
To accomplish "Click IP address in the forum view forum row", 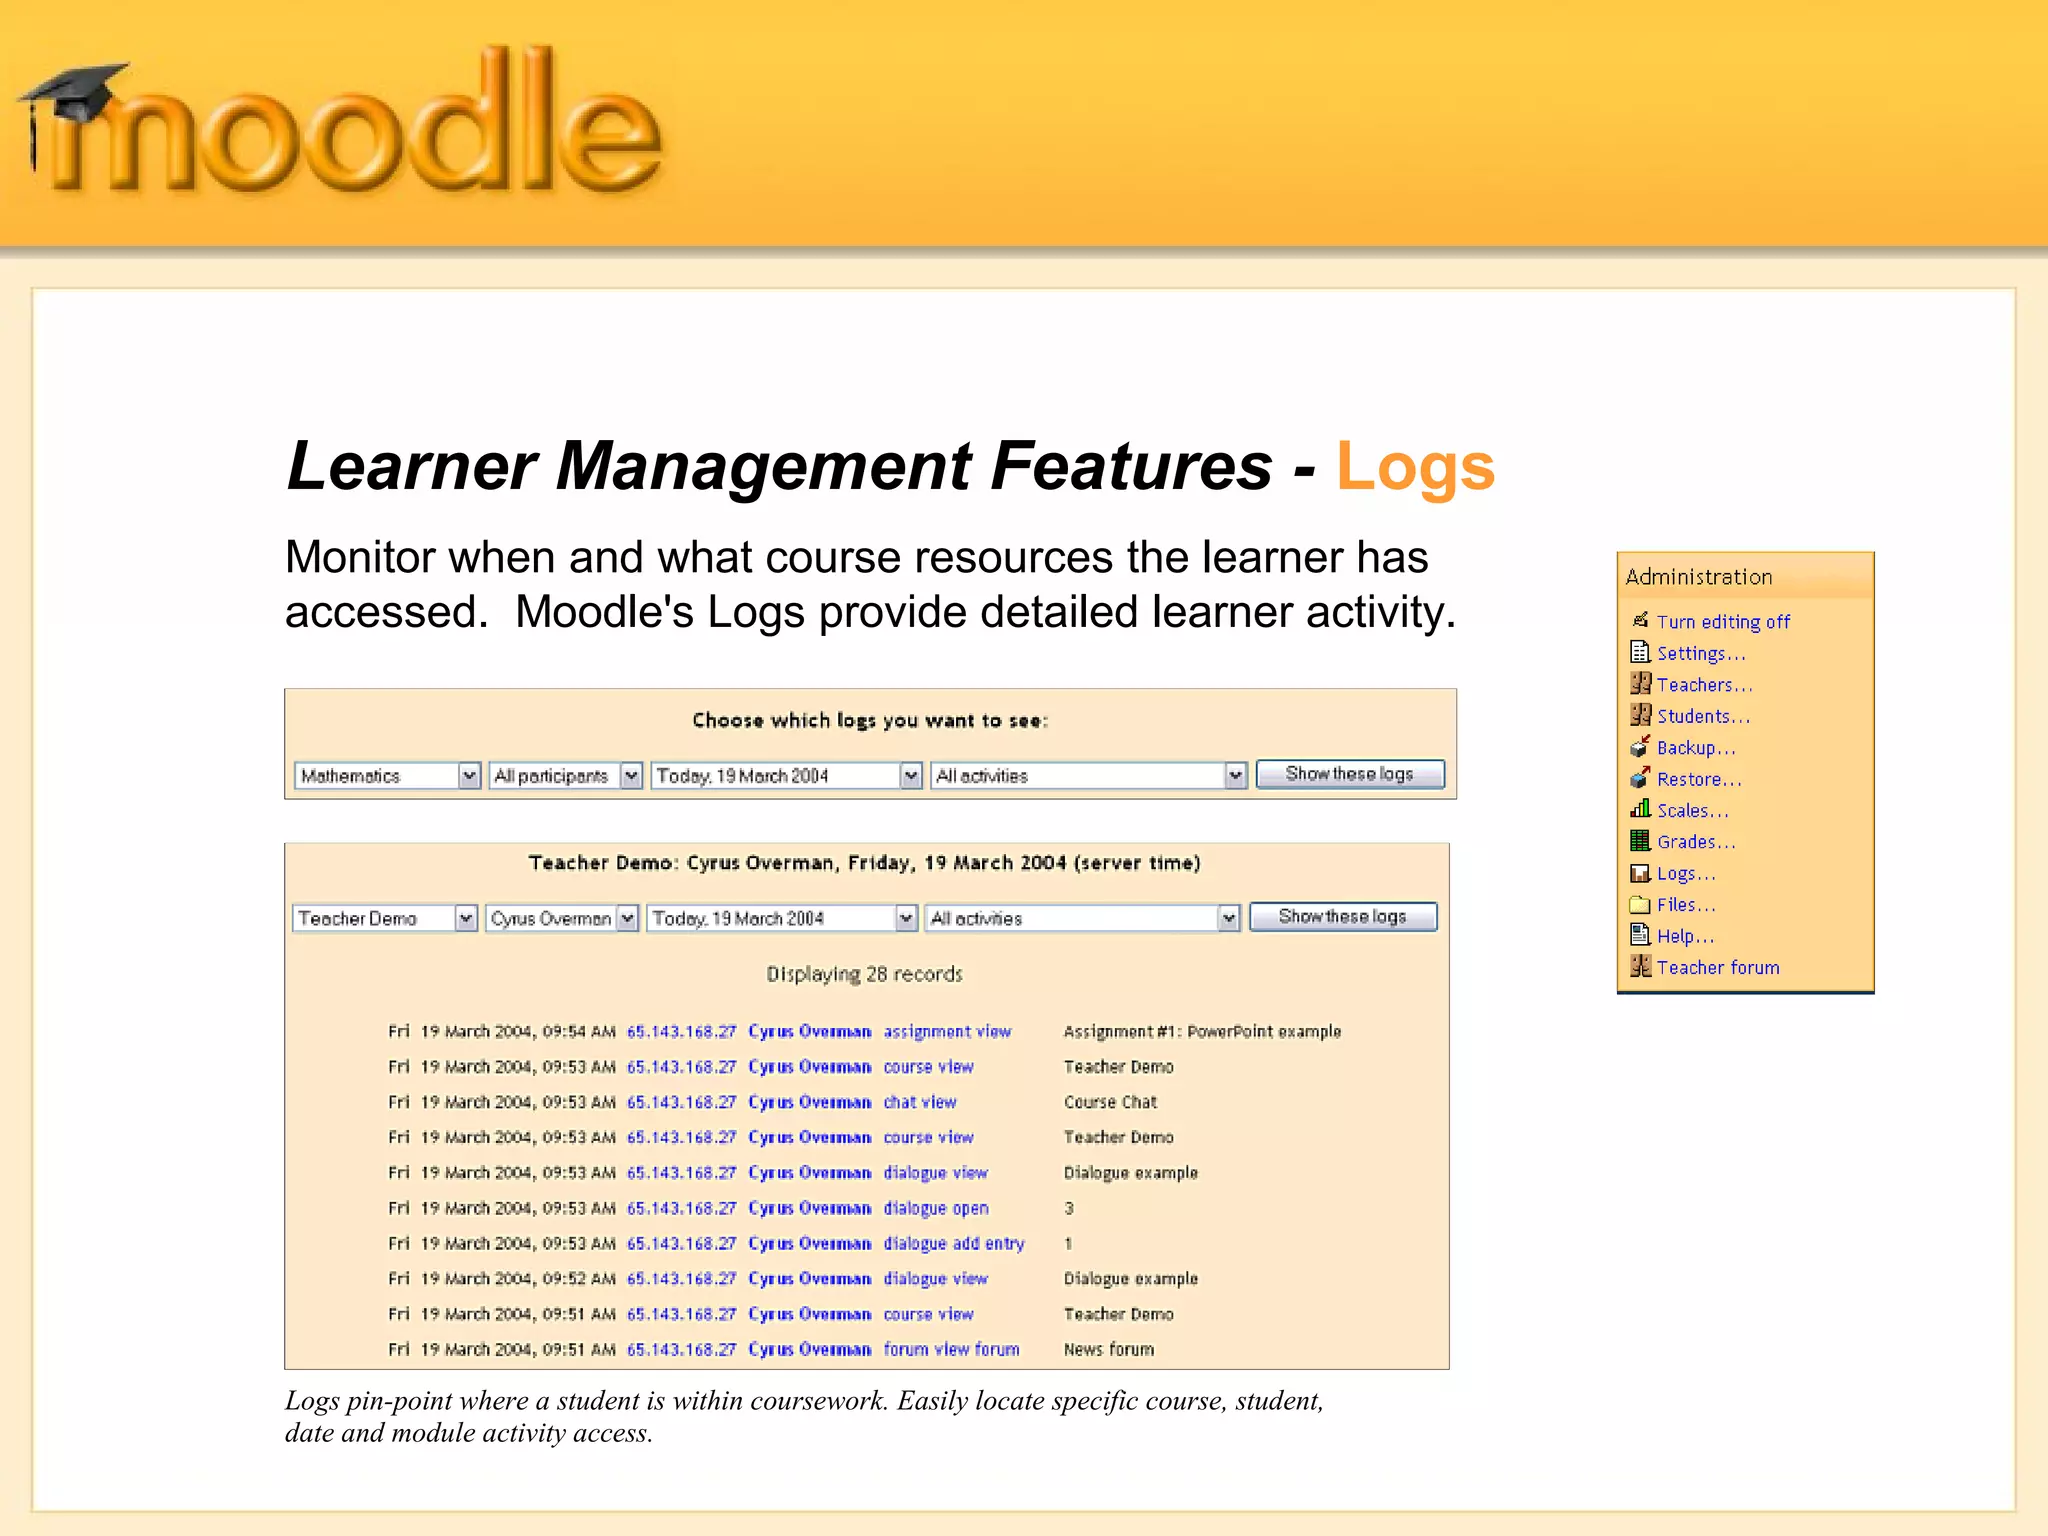I will 681,1349.
